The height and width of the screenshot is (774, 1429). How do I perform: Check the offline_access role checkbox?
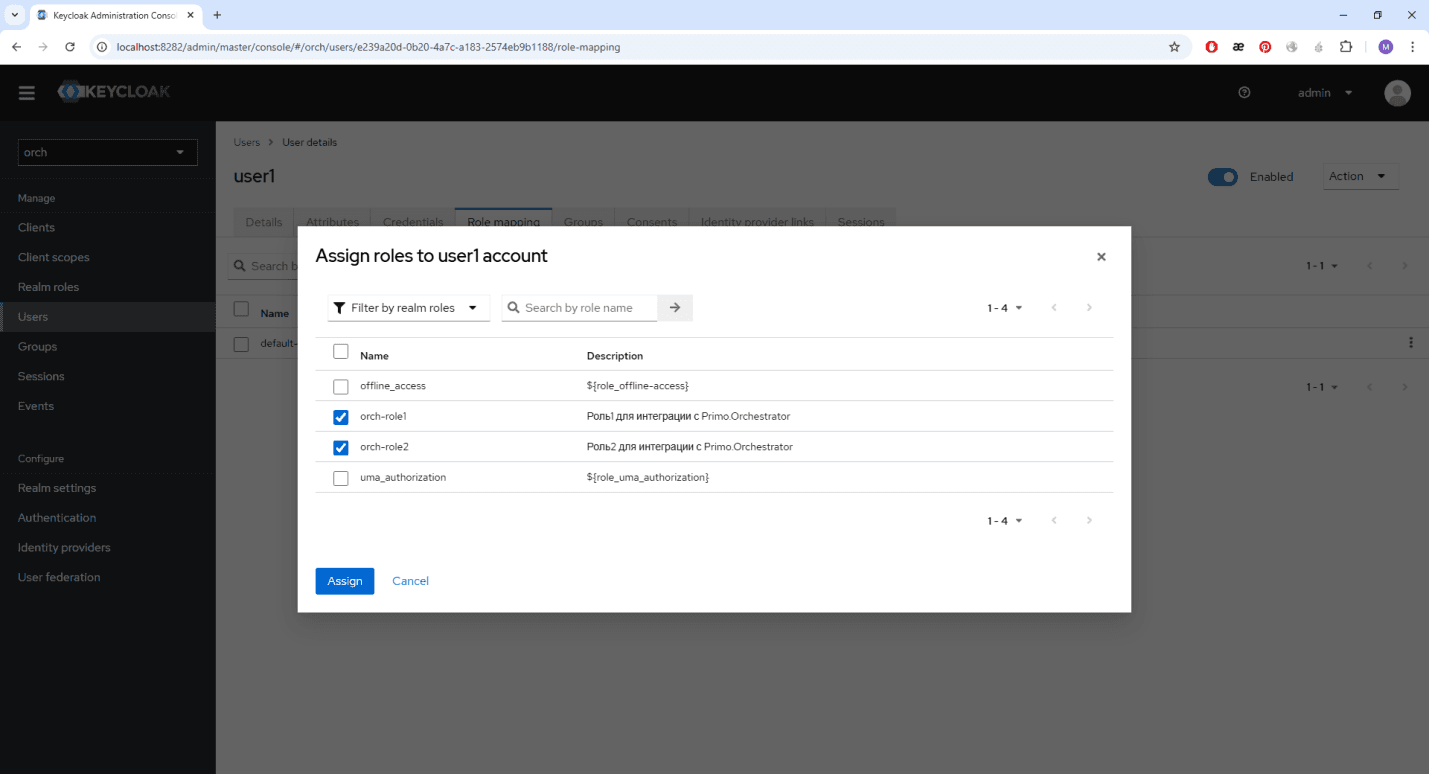coord(341,386)
